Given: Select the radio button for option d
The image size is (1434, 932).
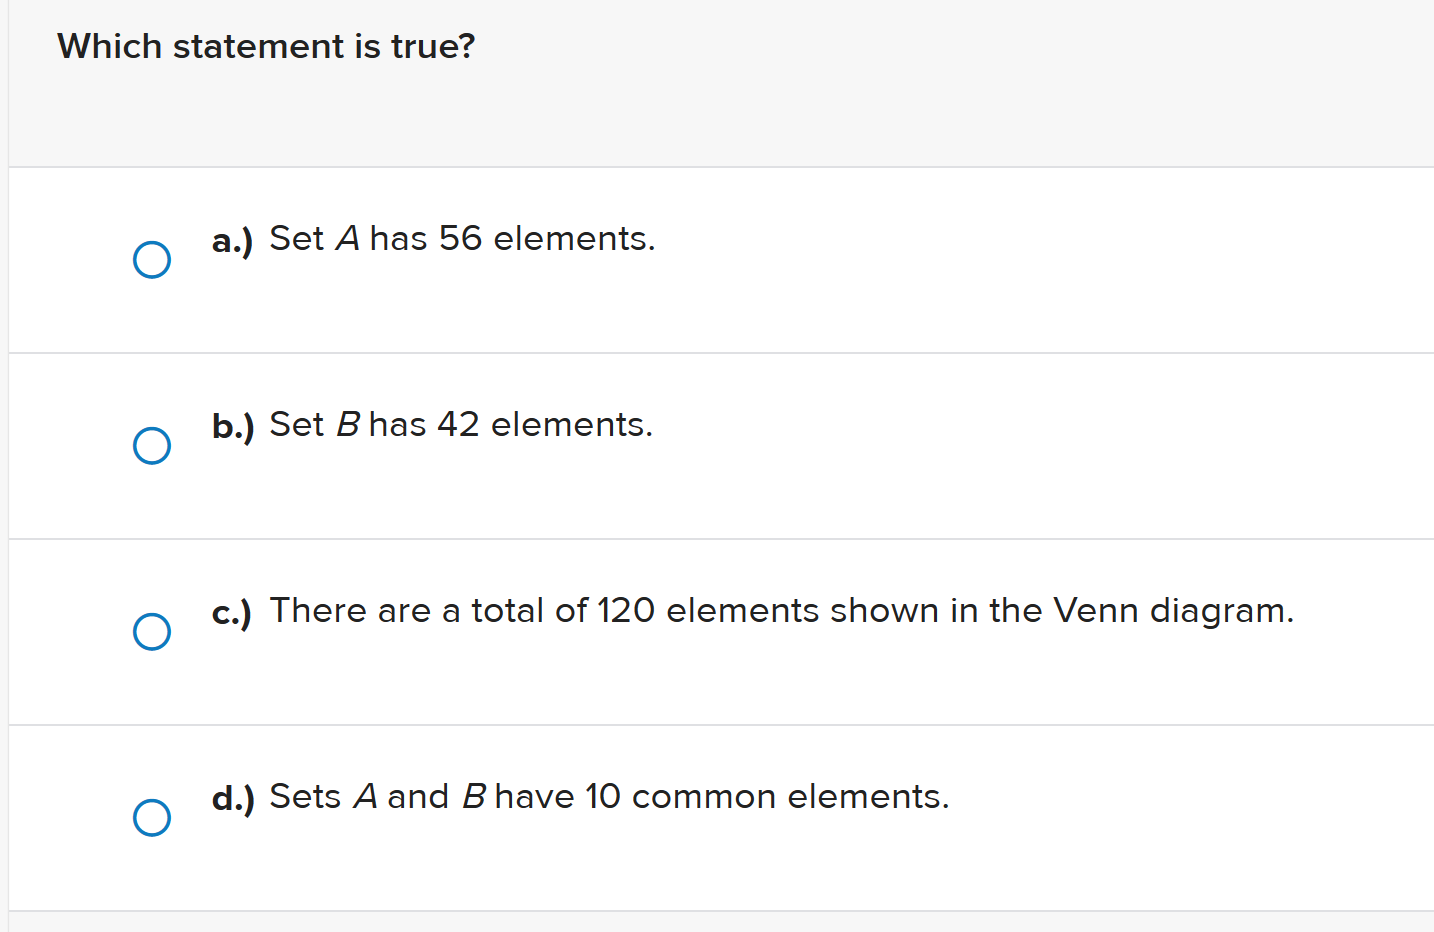Looking at the screenshot, I should [151, 817].
